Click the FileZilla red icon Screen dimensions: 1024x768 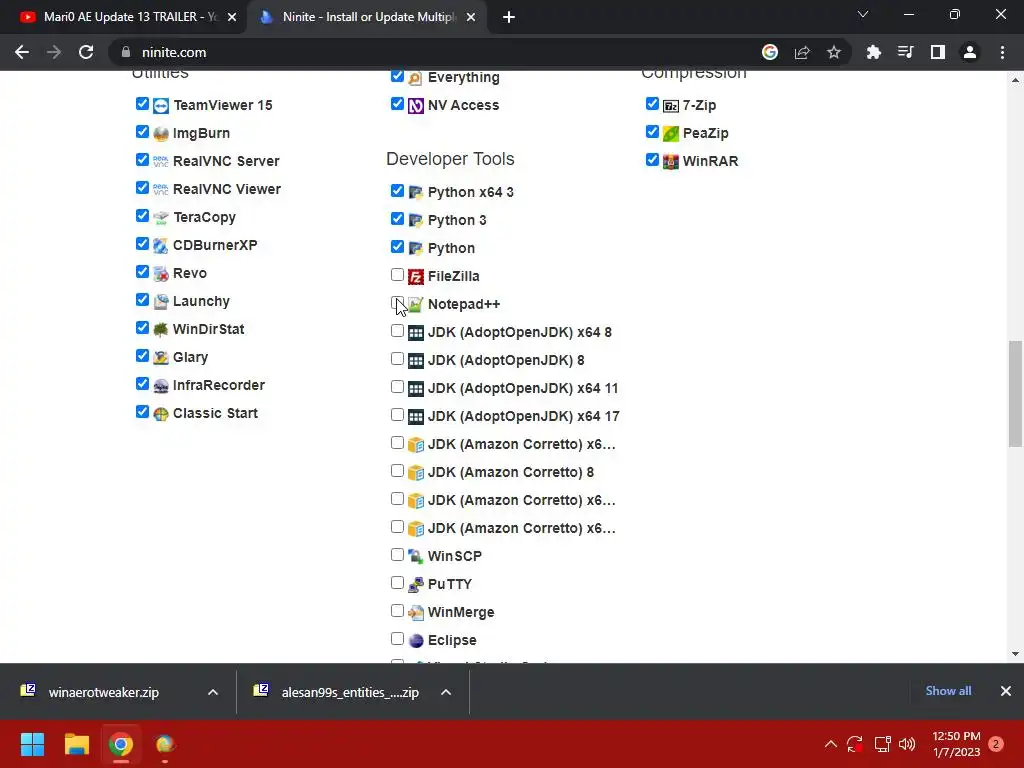[415, 276]
